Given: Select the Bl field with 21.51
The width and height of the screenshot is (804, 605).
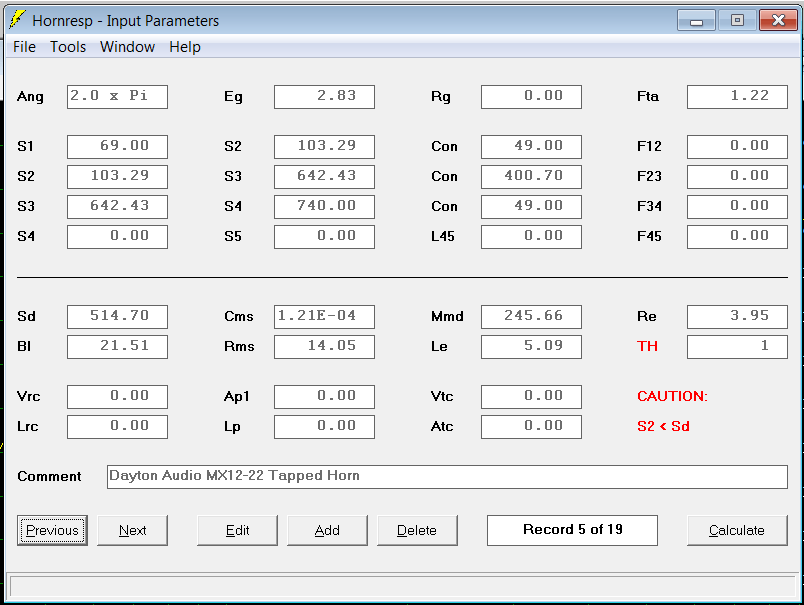Looking at the screenshot, I should click(117, 347).
